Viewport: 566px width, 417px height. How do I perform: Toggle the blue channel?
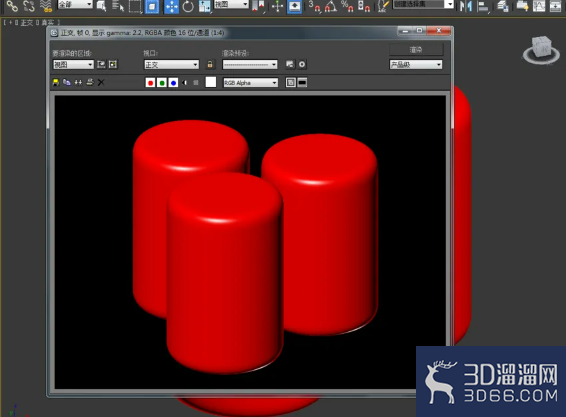click(173, 83)
